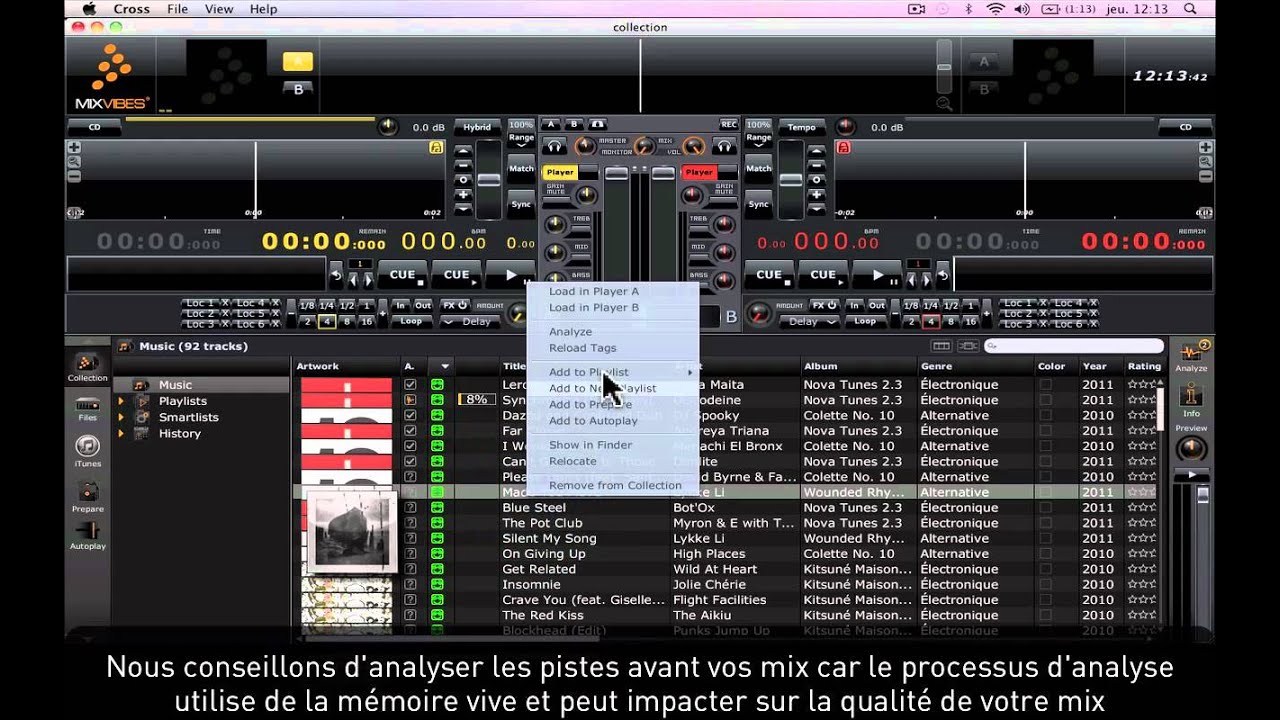The image size is (1280, 720).
Task: Open the iTunes library icon
Action: click(x=87, y=448)
